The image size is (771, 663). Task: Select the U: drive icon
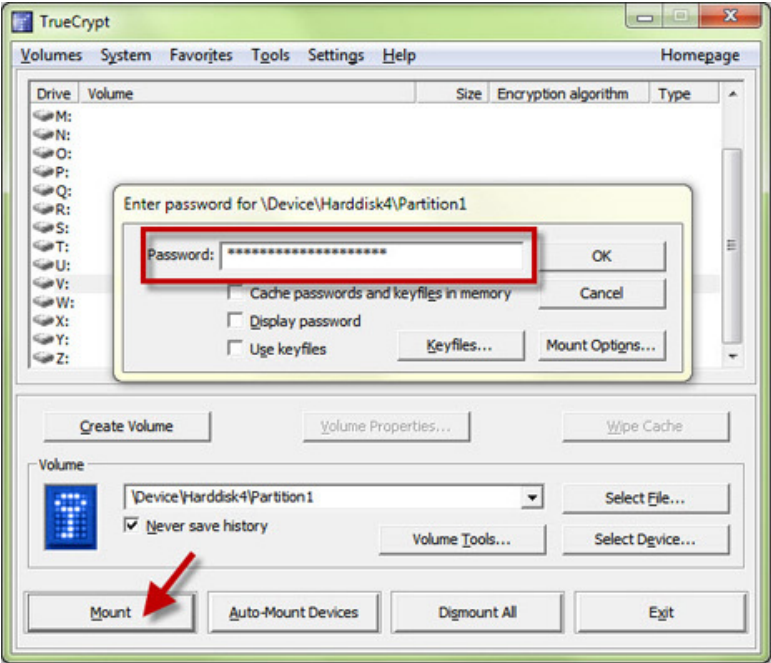[x=43, y=265]
